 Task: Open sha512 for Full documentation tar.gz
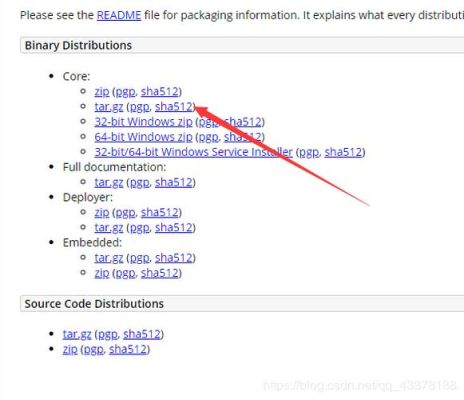coord(174,182)
